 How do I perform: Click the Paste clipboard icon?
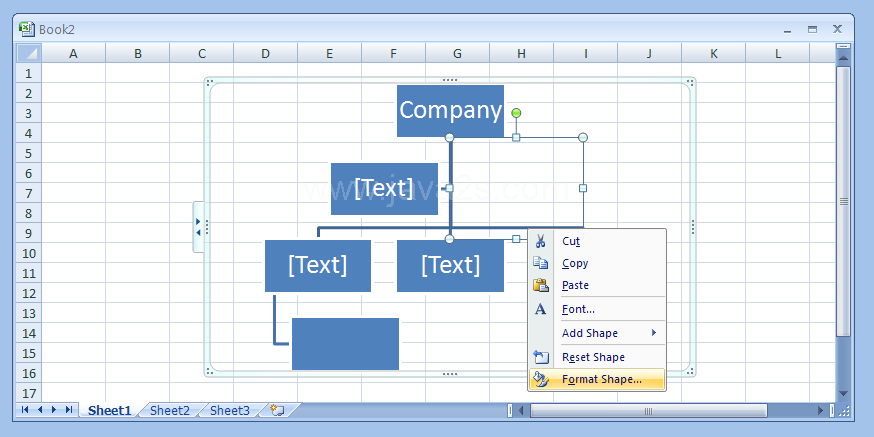[x=540, y=285]
